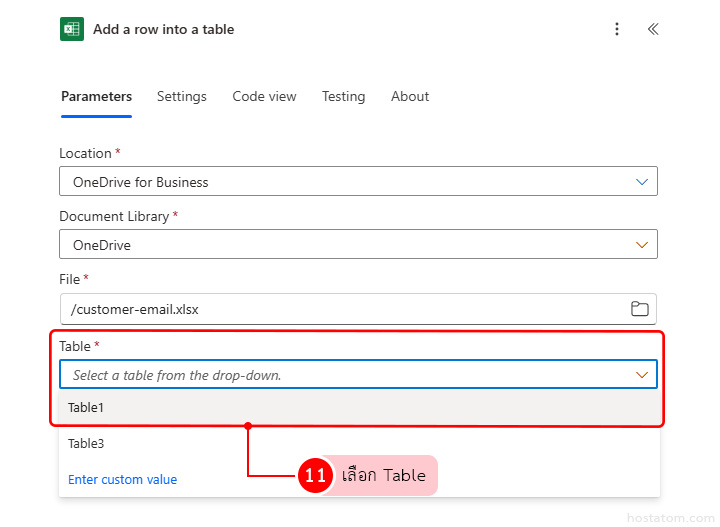The image size is (720, 527).
Task: Open the About tab
Action: [x=410, y=97]
